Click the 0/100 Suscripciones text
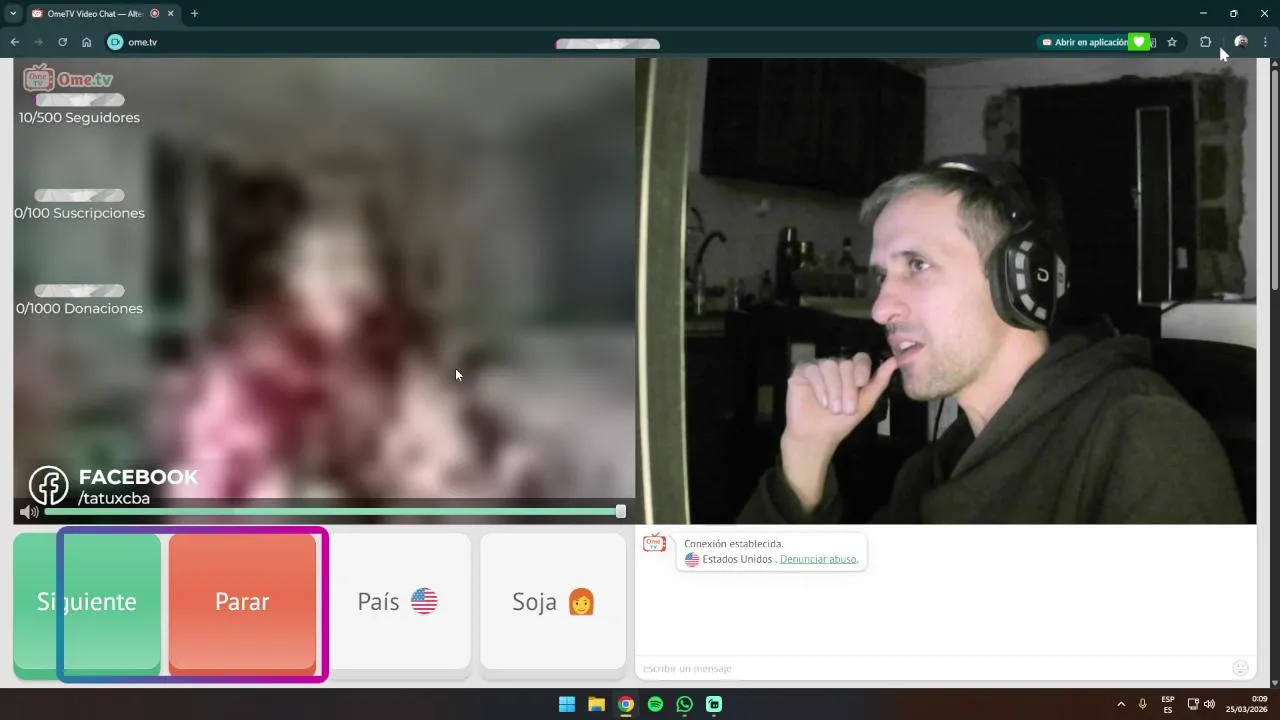The width and height of the screenshot is (1280, 720). pos(79,213)
